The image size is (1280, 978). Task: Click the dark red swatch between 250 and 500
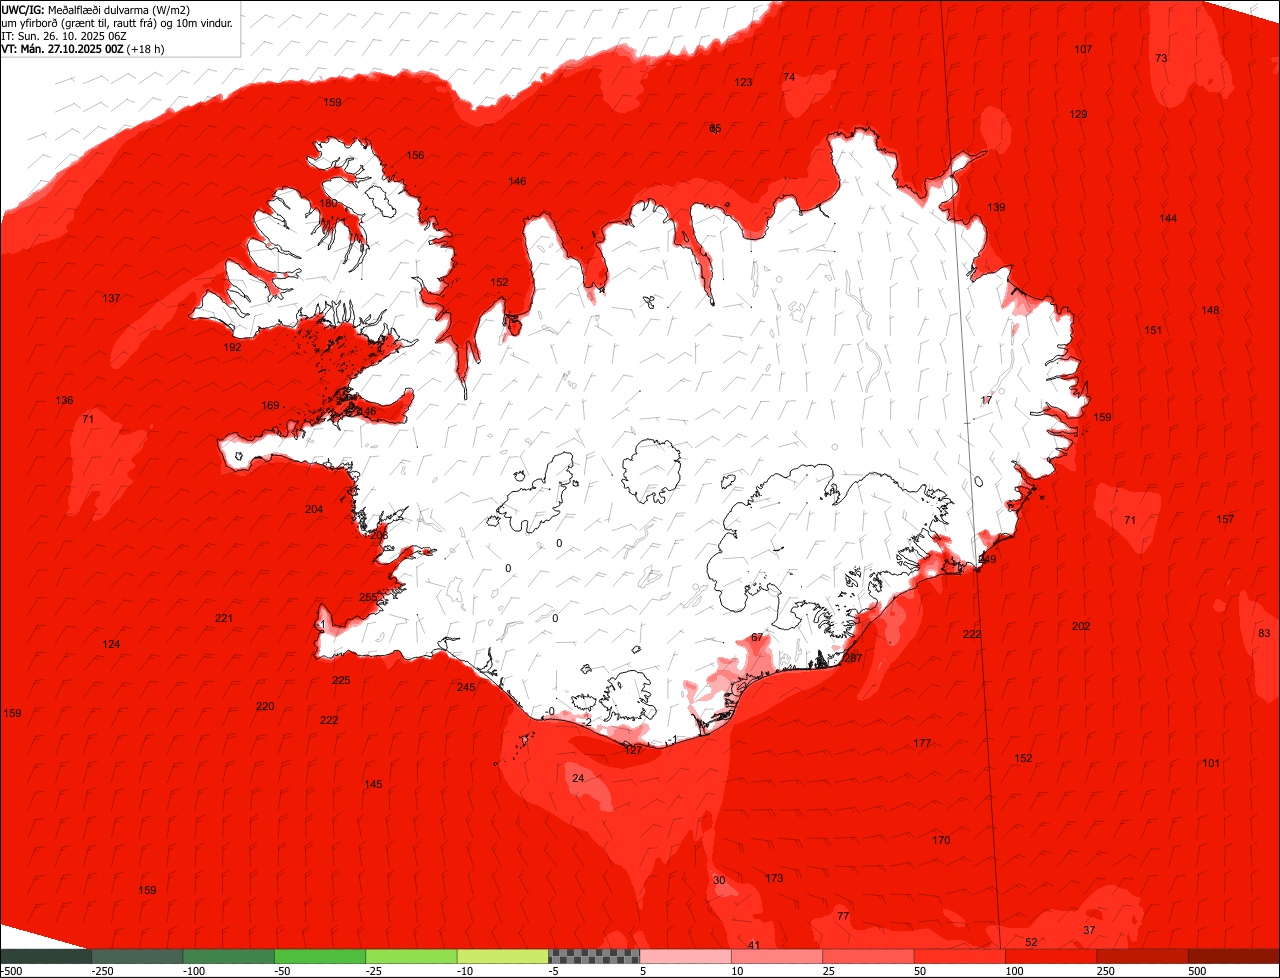pos(1143,956)
